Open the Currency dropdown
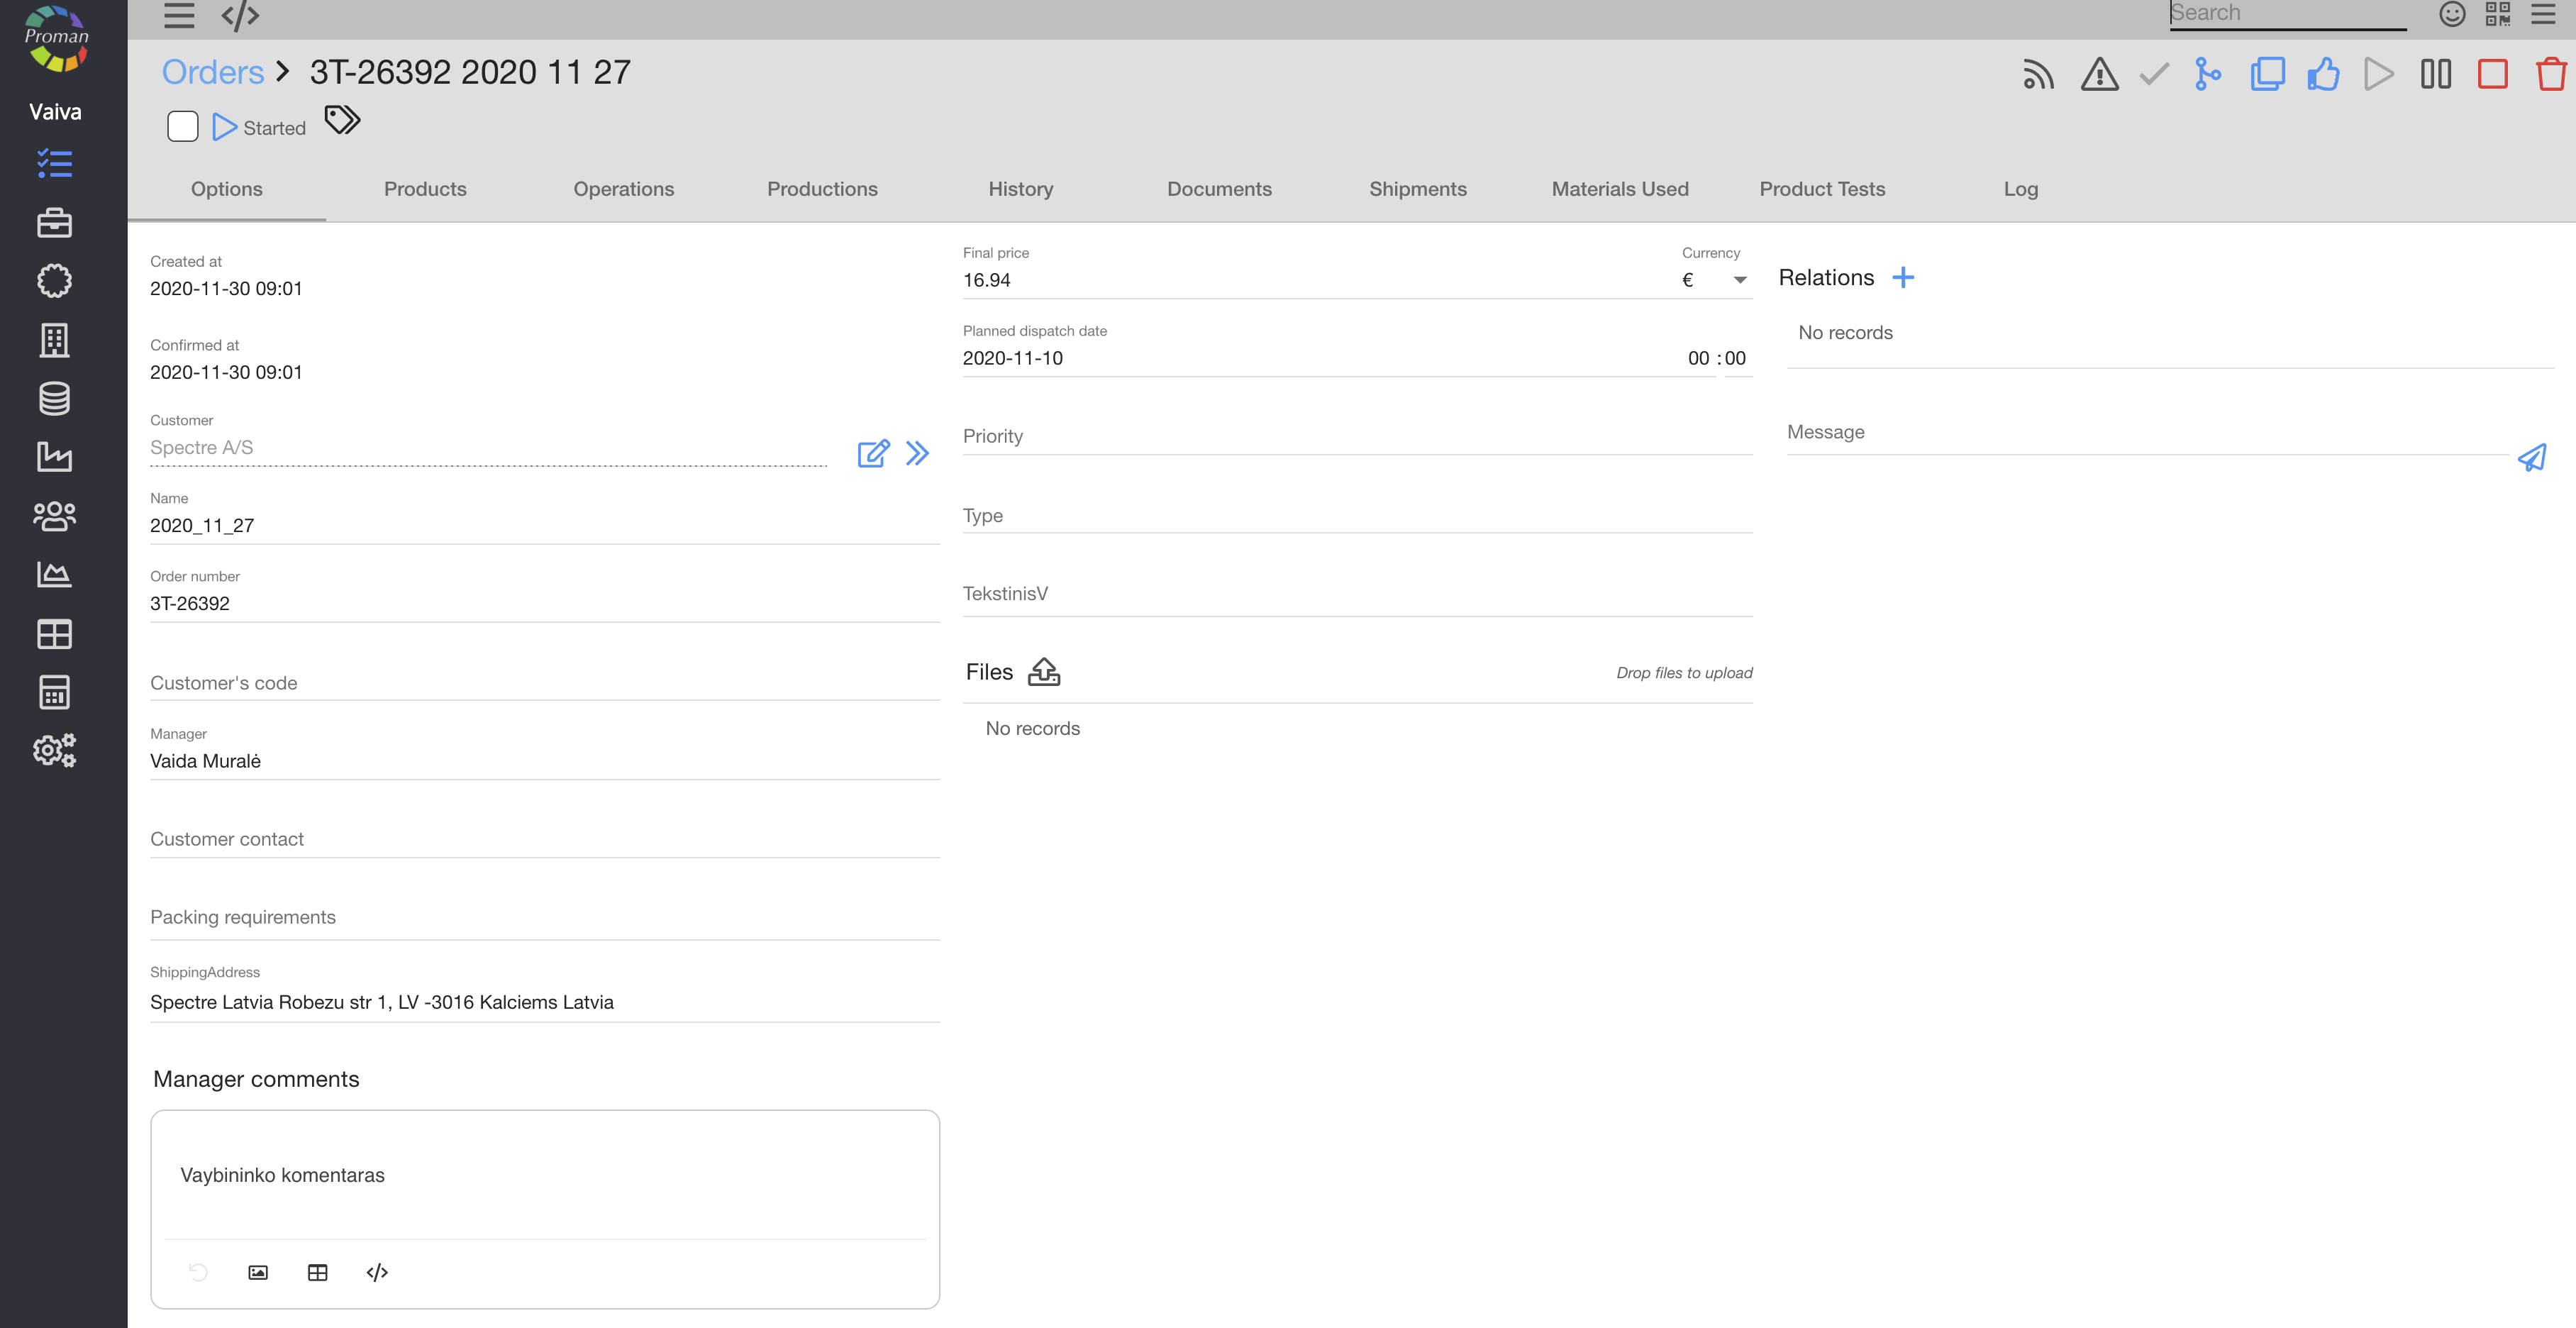The image size is (2576, 1328). pos(1739,280)
